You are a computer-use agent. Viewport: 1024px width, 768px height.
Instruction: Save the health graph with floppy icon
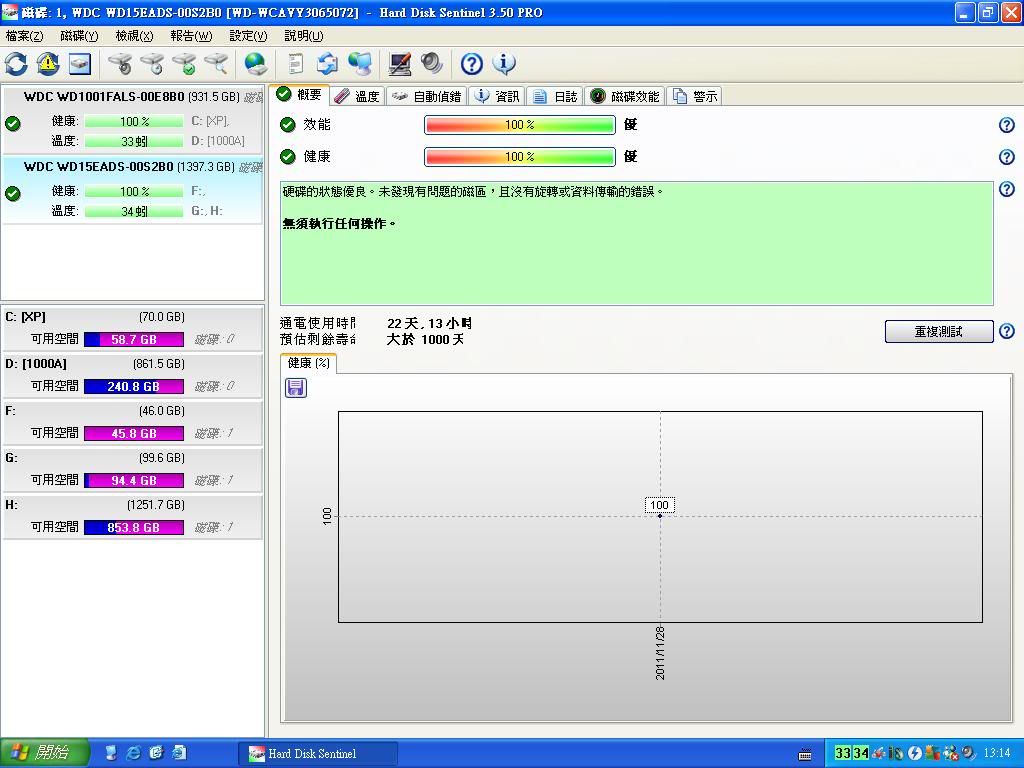[x=295, y=388]
